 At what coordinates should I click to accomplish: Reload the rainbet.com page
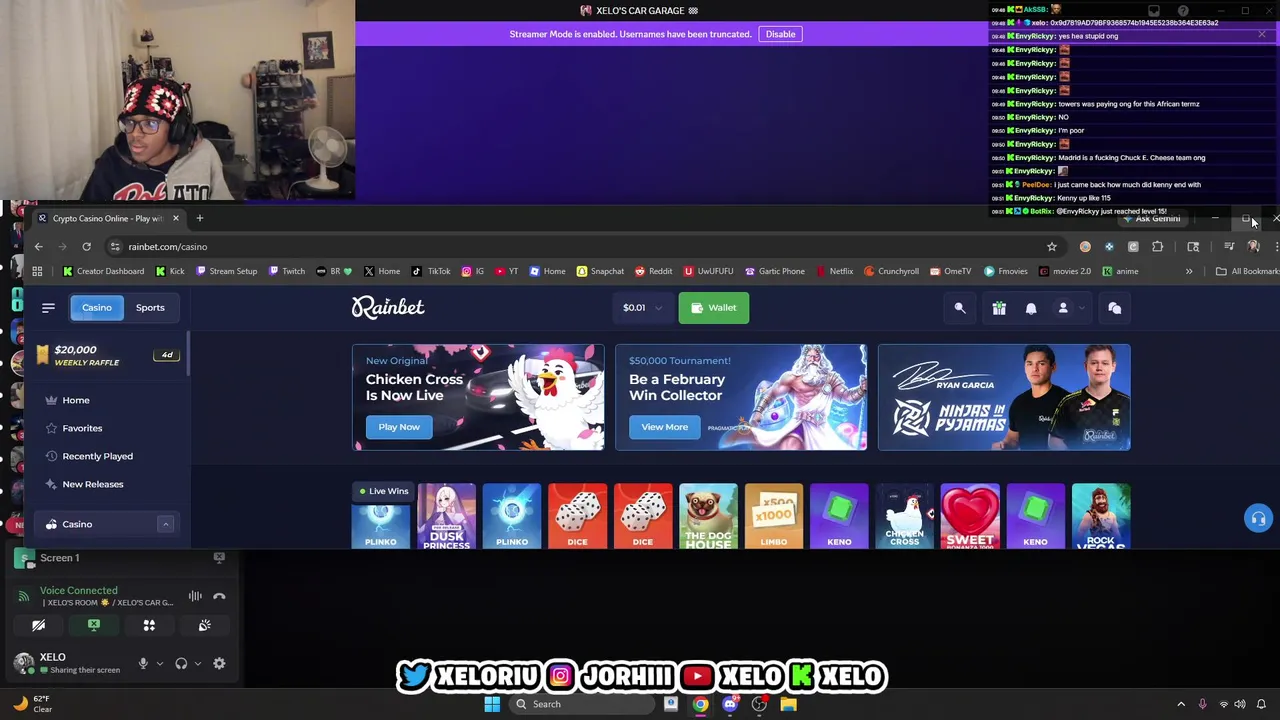point(86,247)
